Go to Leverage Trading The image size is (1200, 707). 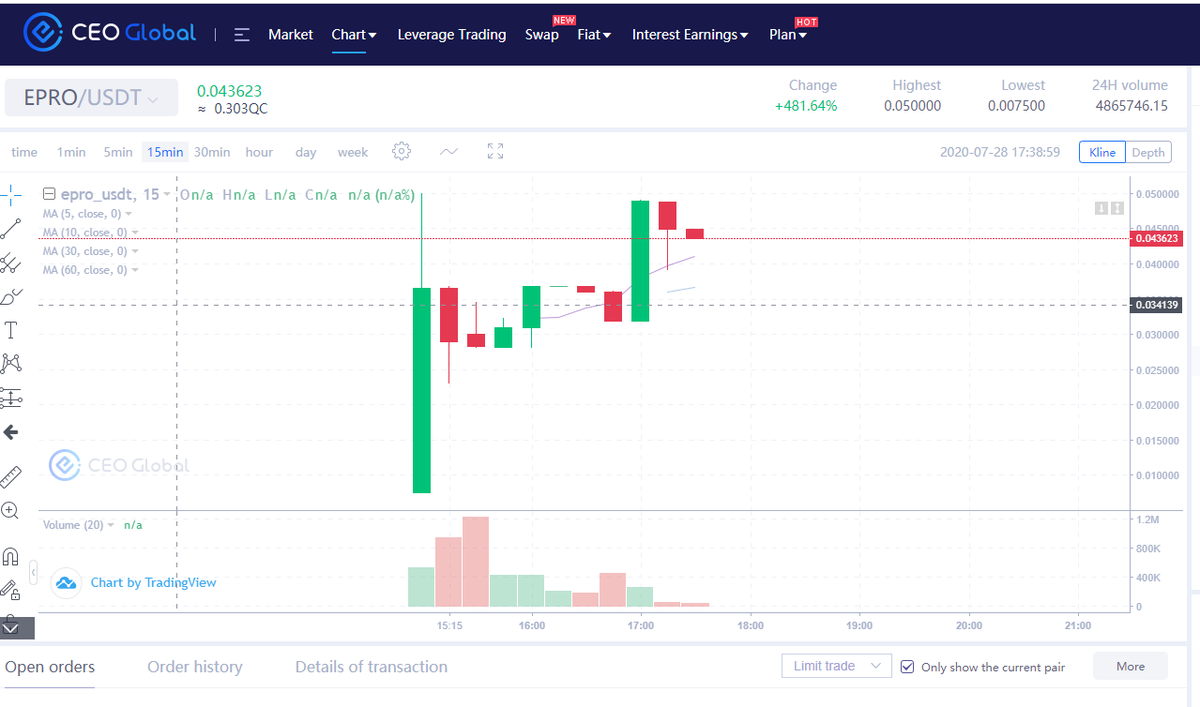[x=452, y=34]
